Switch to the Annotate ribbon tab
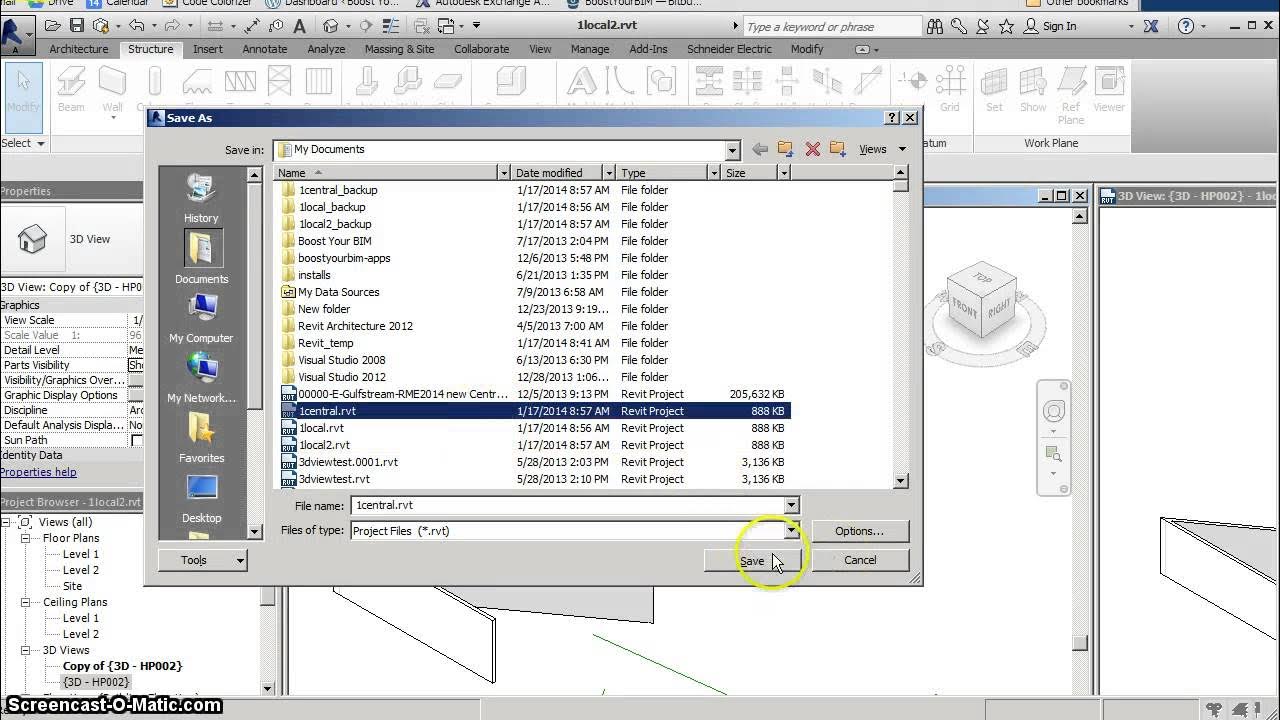The height and width of the screenshot is (720, 1280). (x=265, y=49)
